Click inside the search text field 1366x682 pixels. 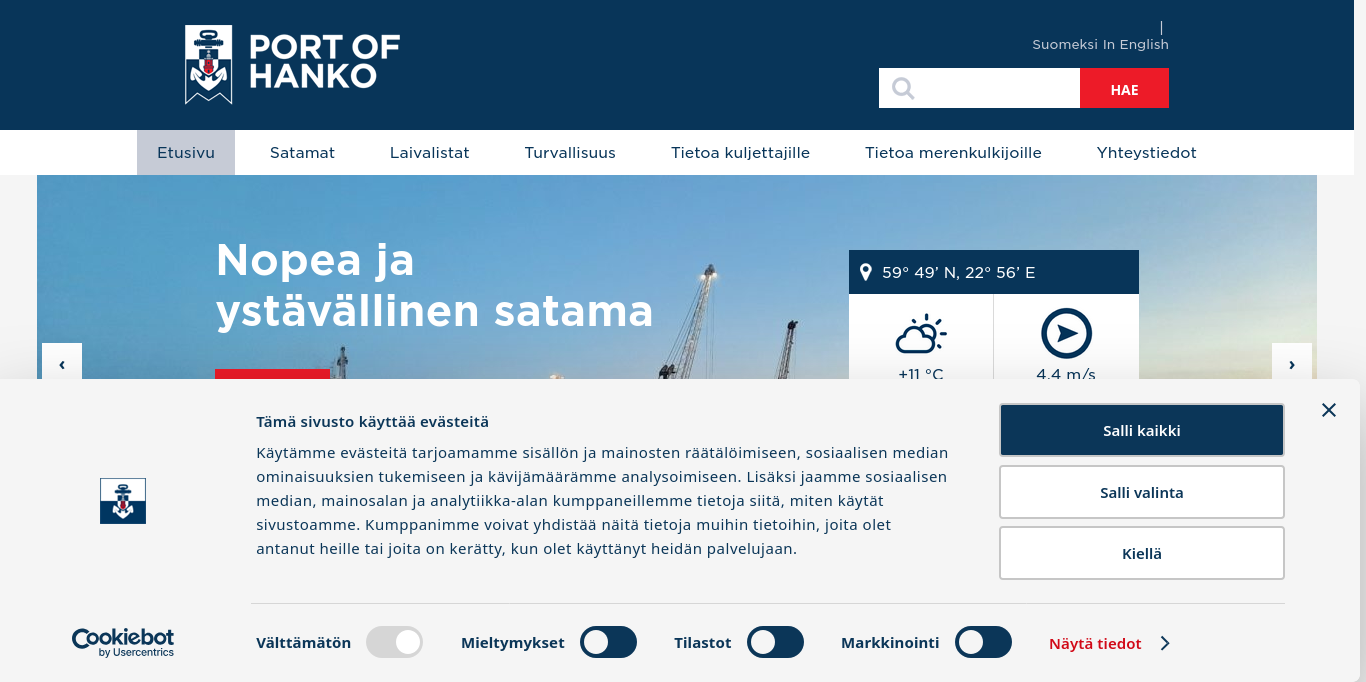[x=995, y=89]
